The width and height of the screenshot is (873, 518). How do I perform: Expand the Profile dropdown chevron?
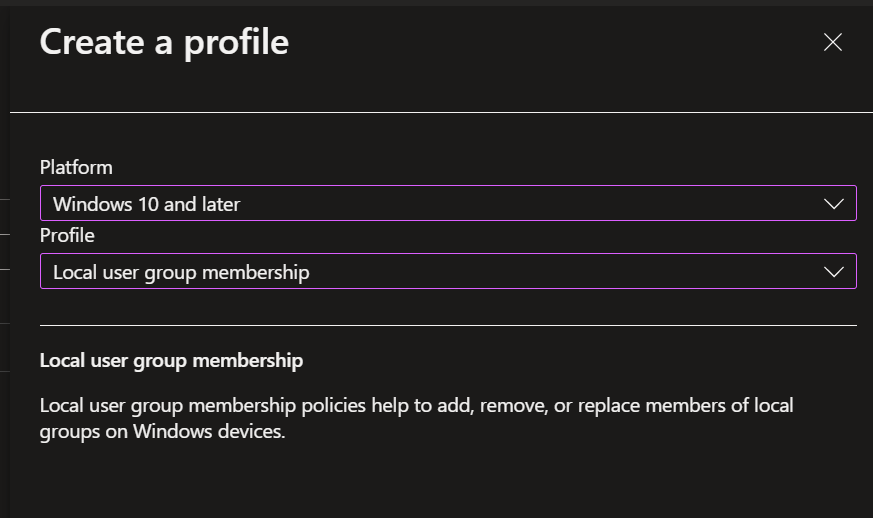(833, 272)
